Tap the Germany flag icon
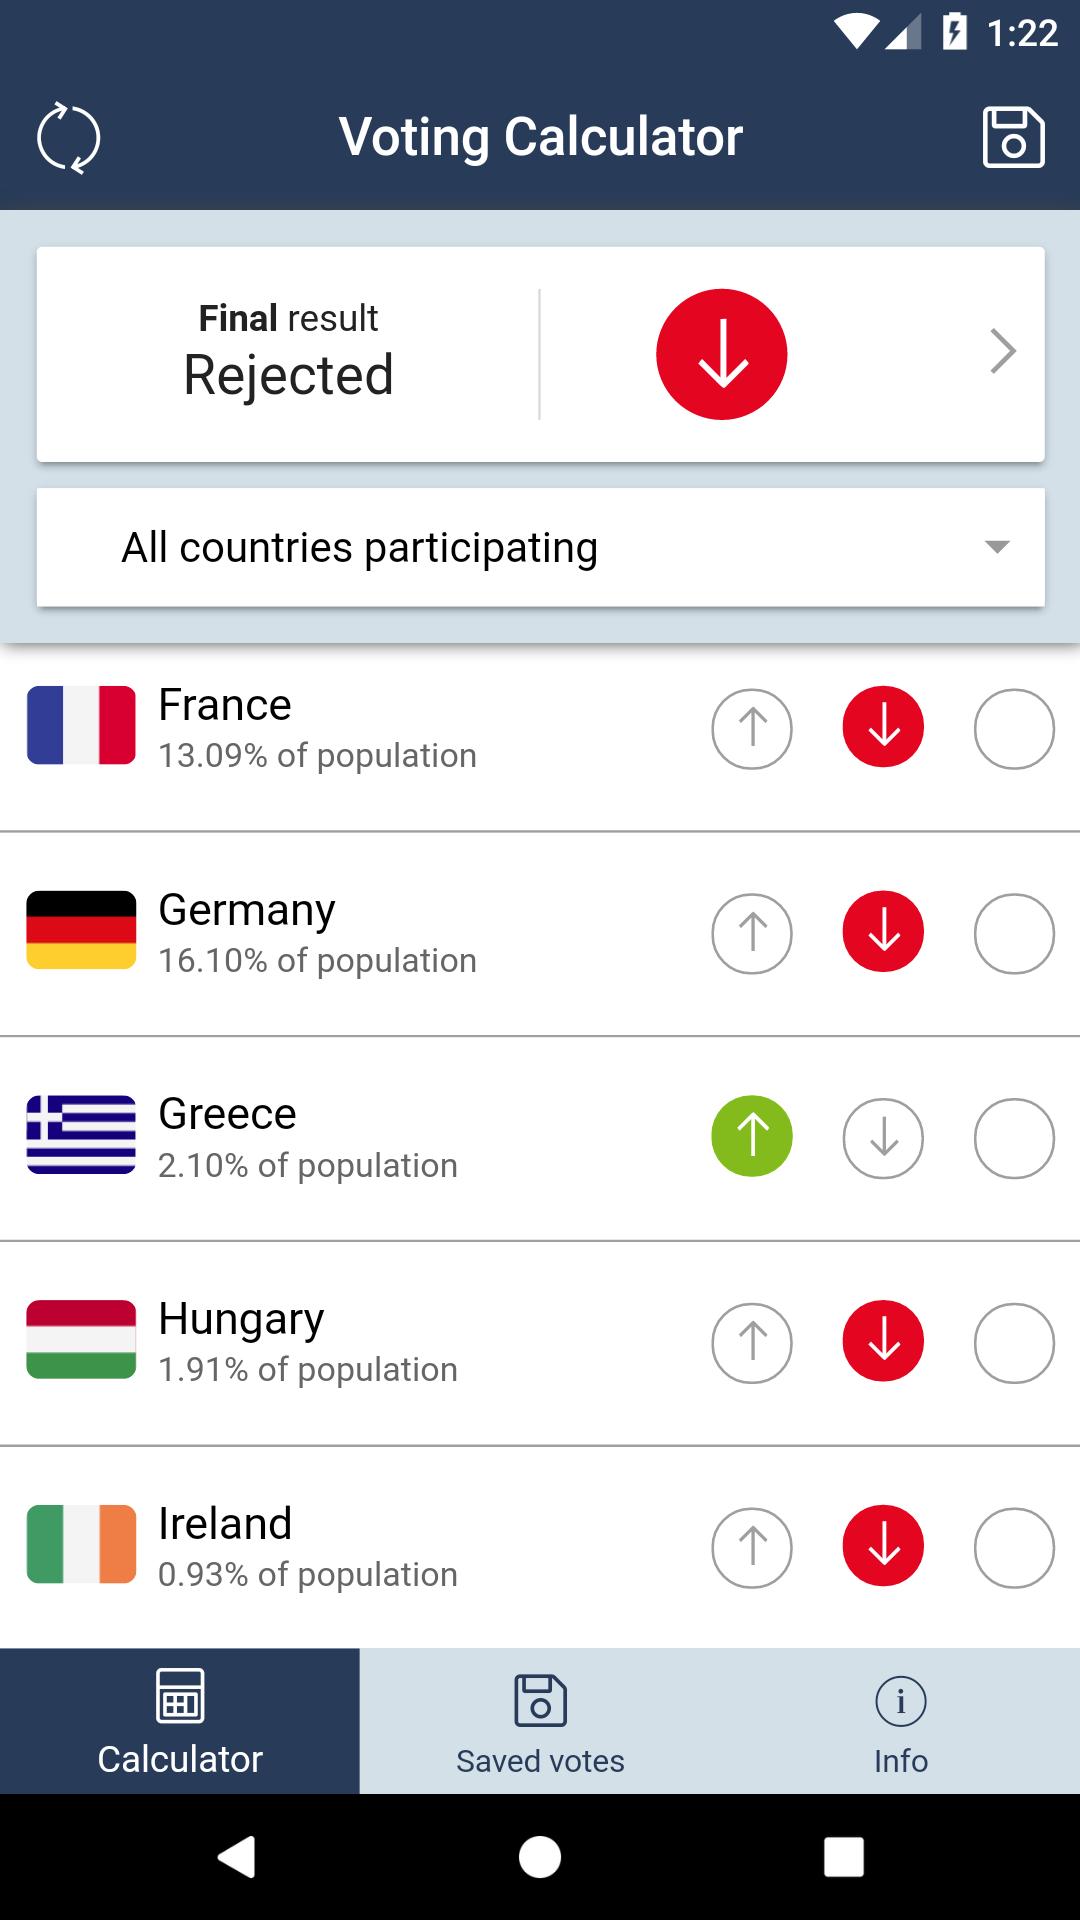Image resolution: width=1080 pixels, height=1920 pixels. click(x=81, y=930)
